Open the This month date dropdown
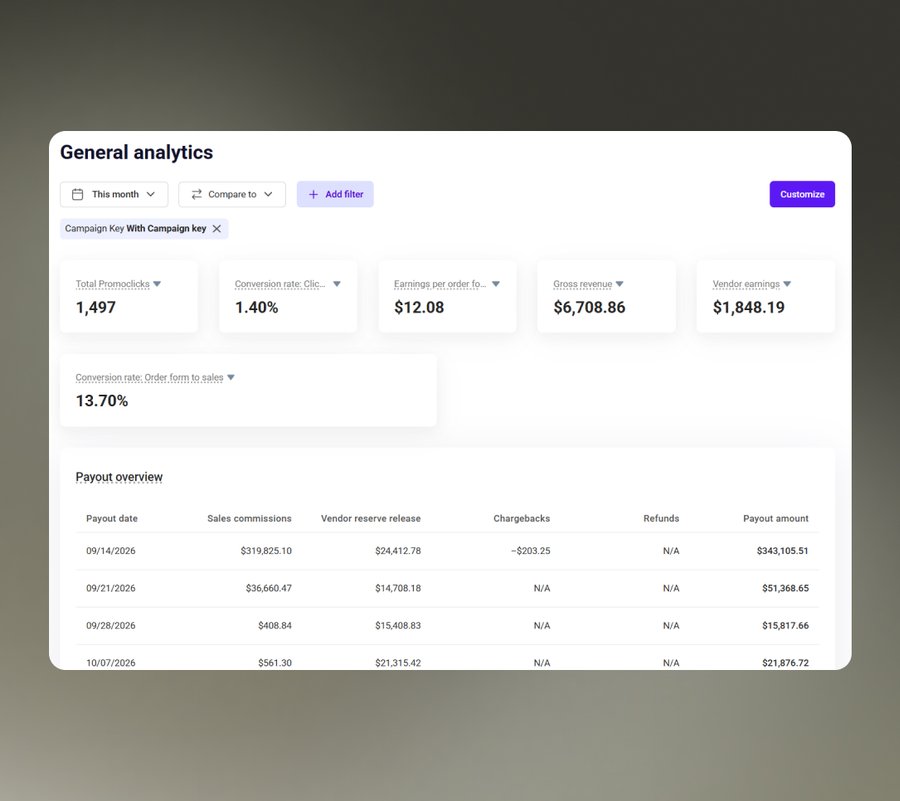The height and width of the screenshot is (801, 900). (x=114, y=195)
